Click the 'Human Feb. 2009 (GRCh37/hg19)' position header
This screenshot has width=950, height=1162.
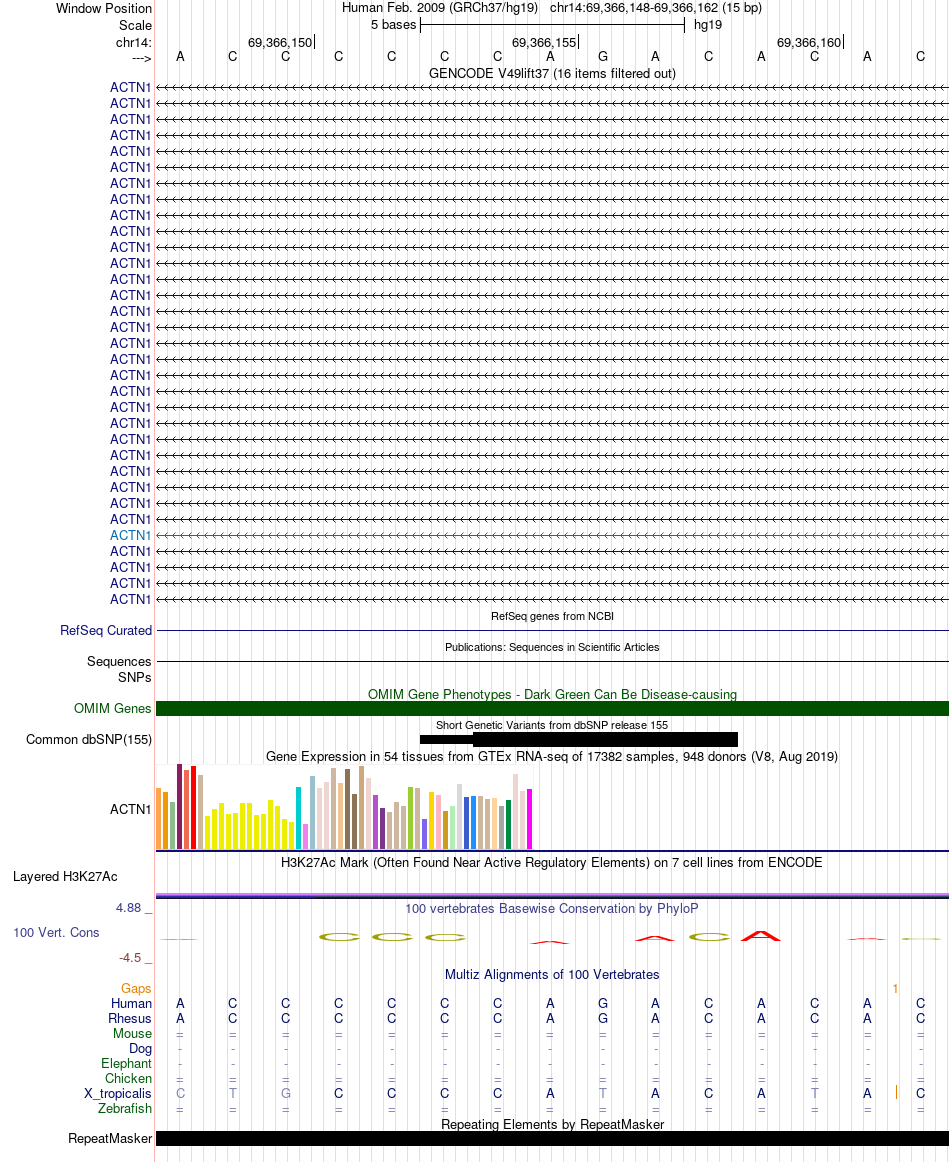pyautogui.click(x=440, y=8)
